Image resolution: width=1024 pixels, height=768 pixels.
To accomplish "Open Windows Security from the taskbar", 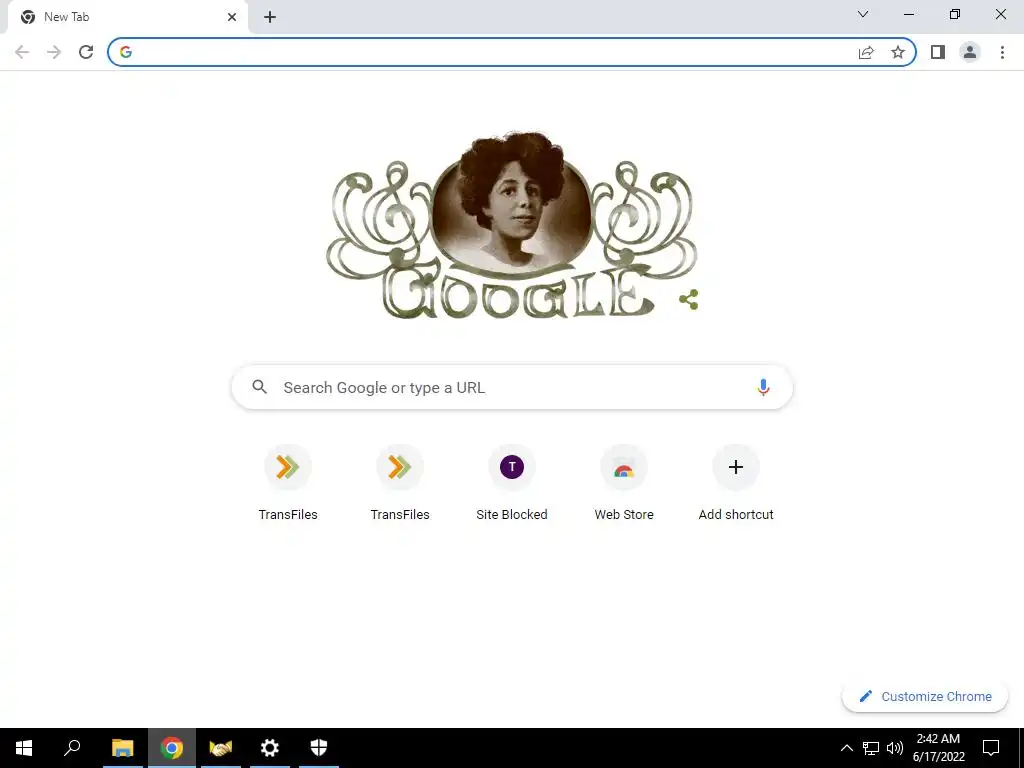I will (319, 748).
